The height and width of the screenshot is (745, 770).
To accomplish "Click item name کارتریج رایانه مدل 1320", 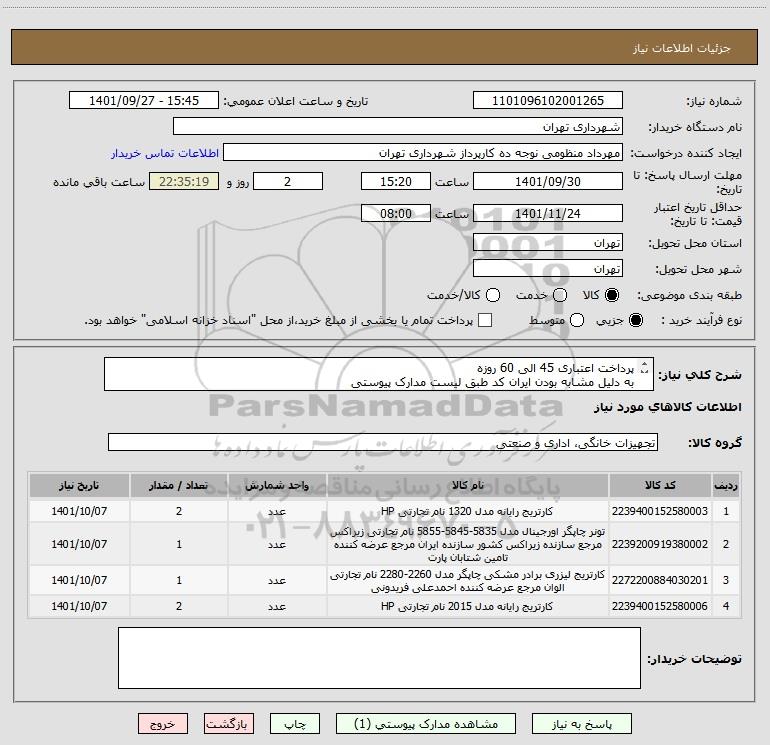I will (x=467, y=511).
